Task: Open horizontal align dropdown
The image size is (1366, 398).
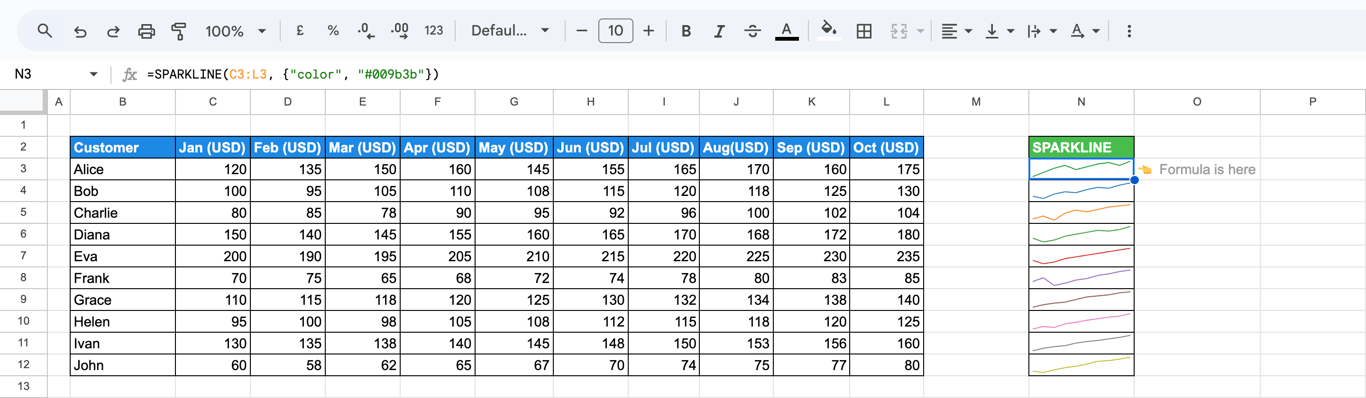Action: pyautogui.click(x=956, y=31)
